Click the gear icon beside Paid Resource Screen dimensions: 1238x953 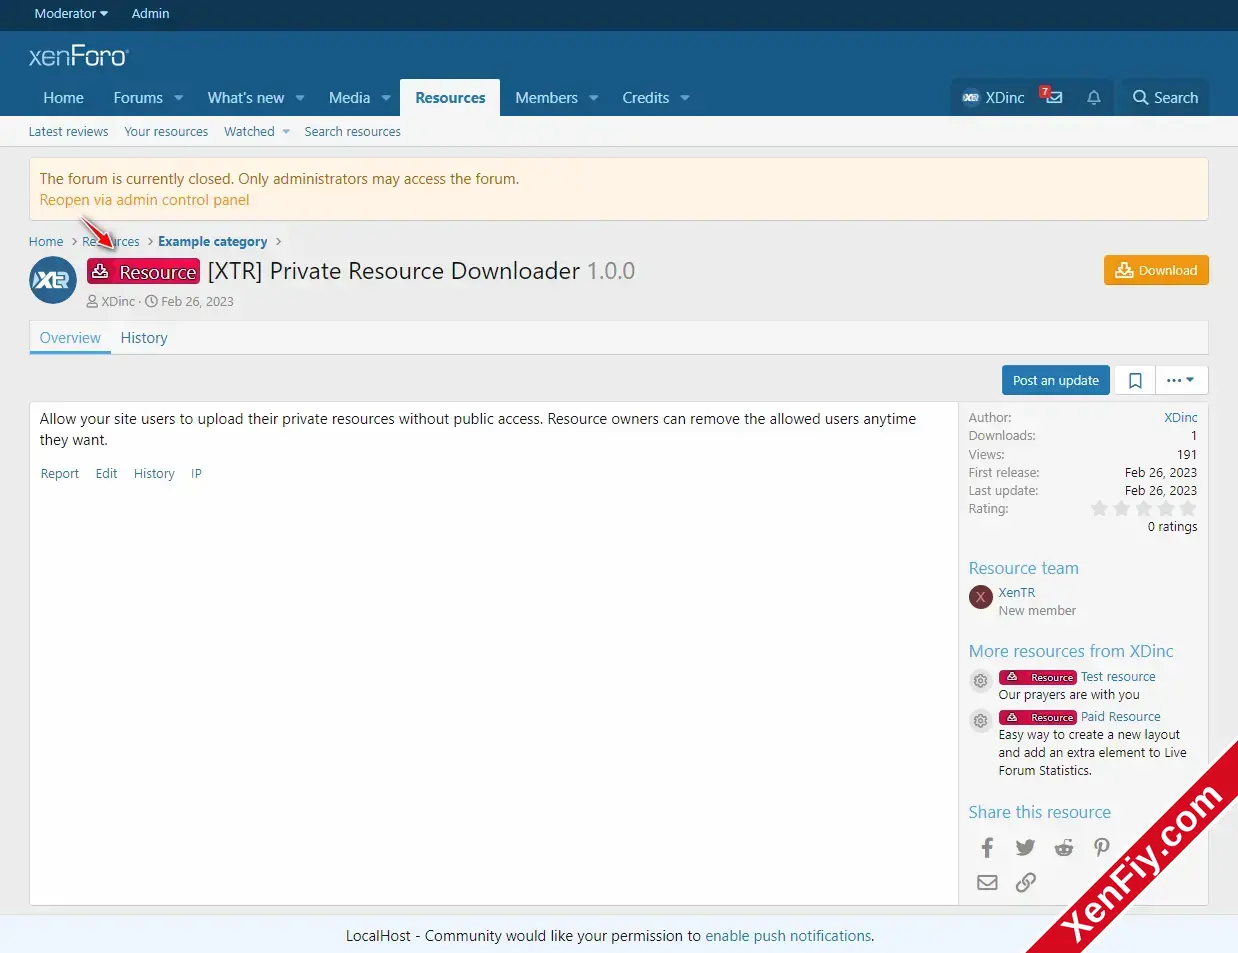tap(981, 721)
